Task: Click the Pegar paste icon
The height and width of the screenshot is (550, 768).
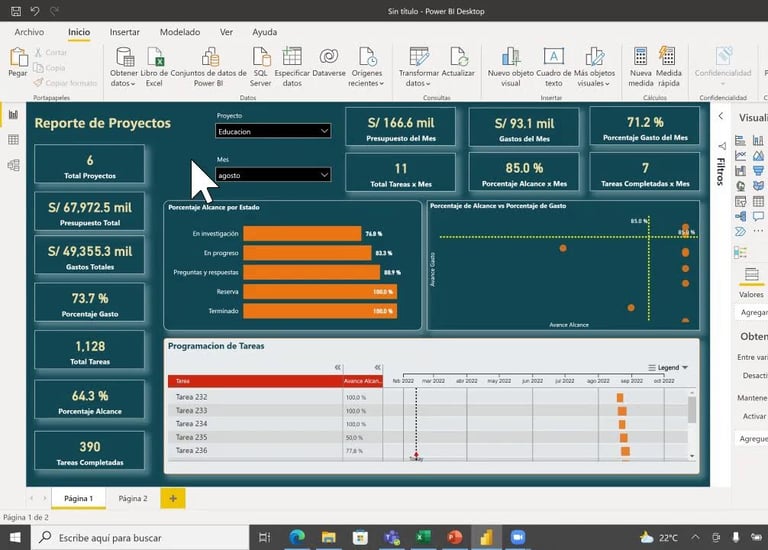Action: (18, 57)
